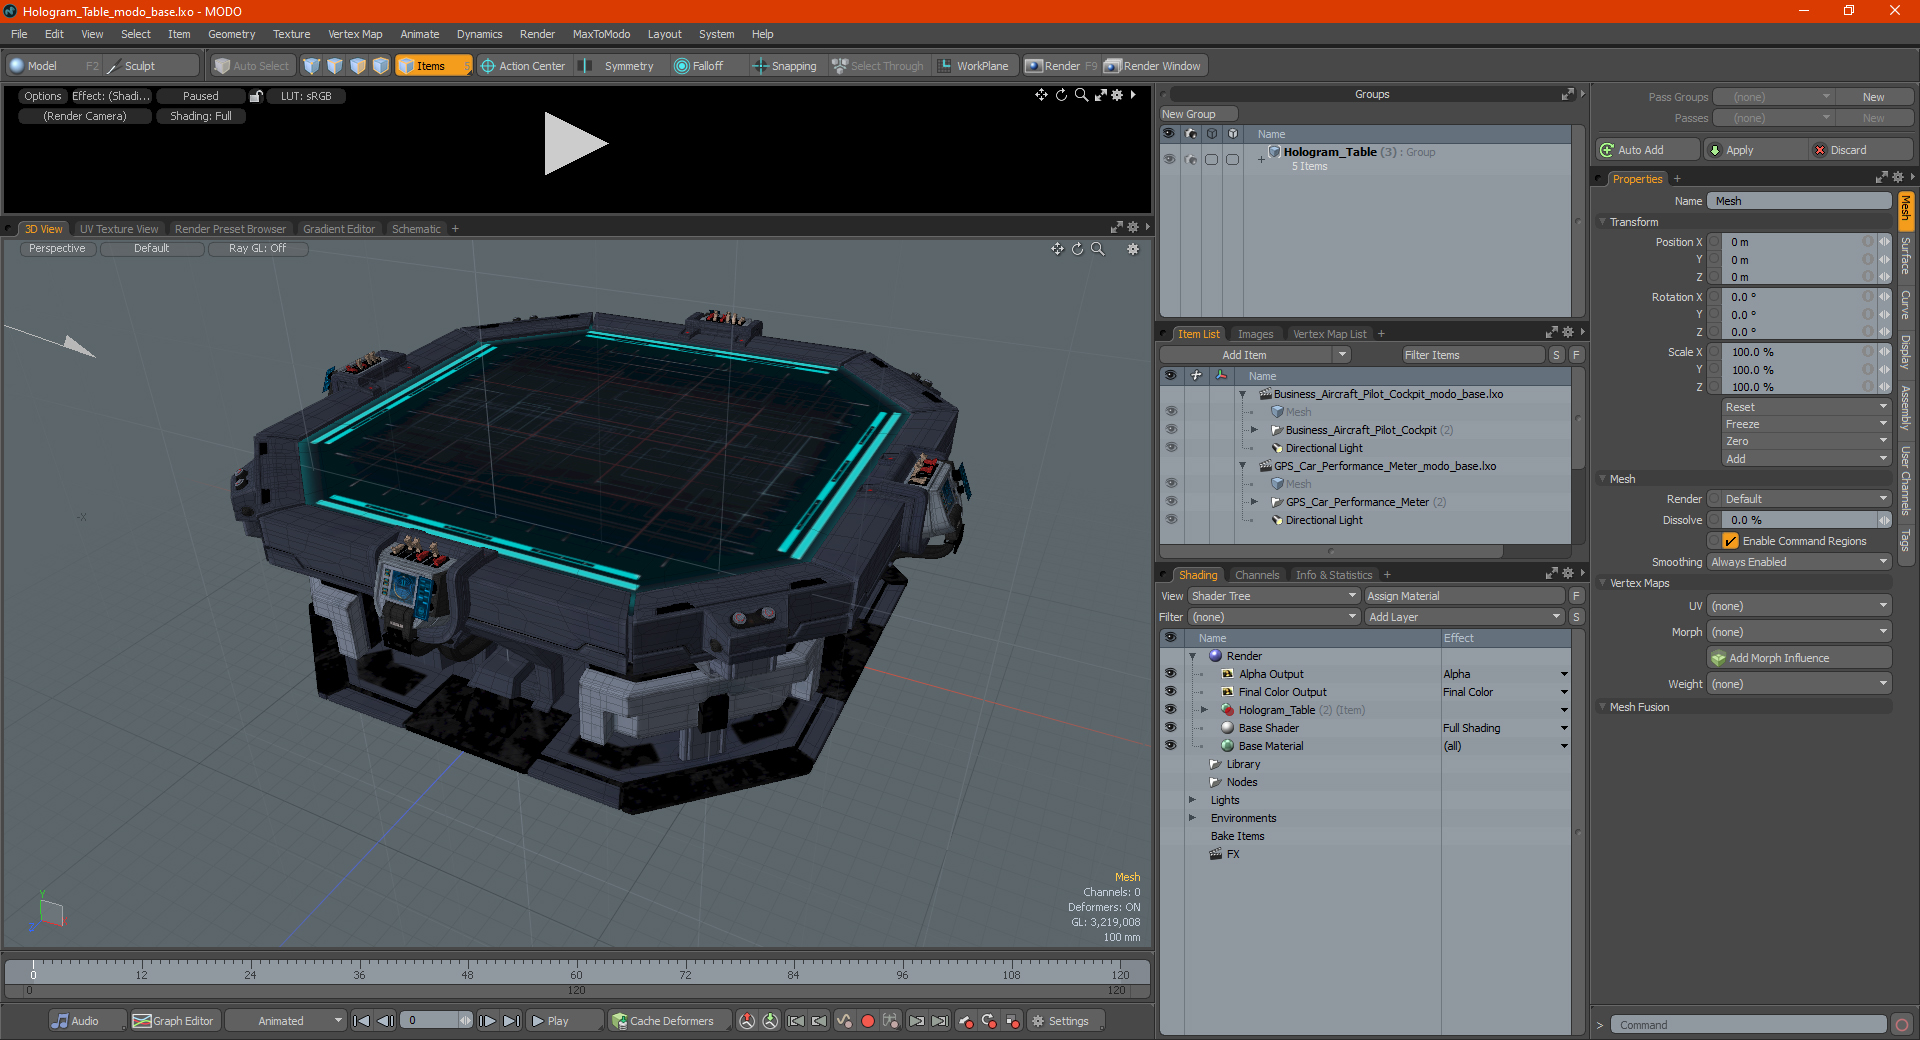1920x1040 pixels.
Task: Open the Audio options
Action: [x=87, y=1021]
